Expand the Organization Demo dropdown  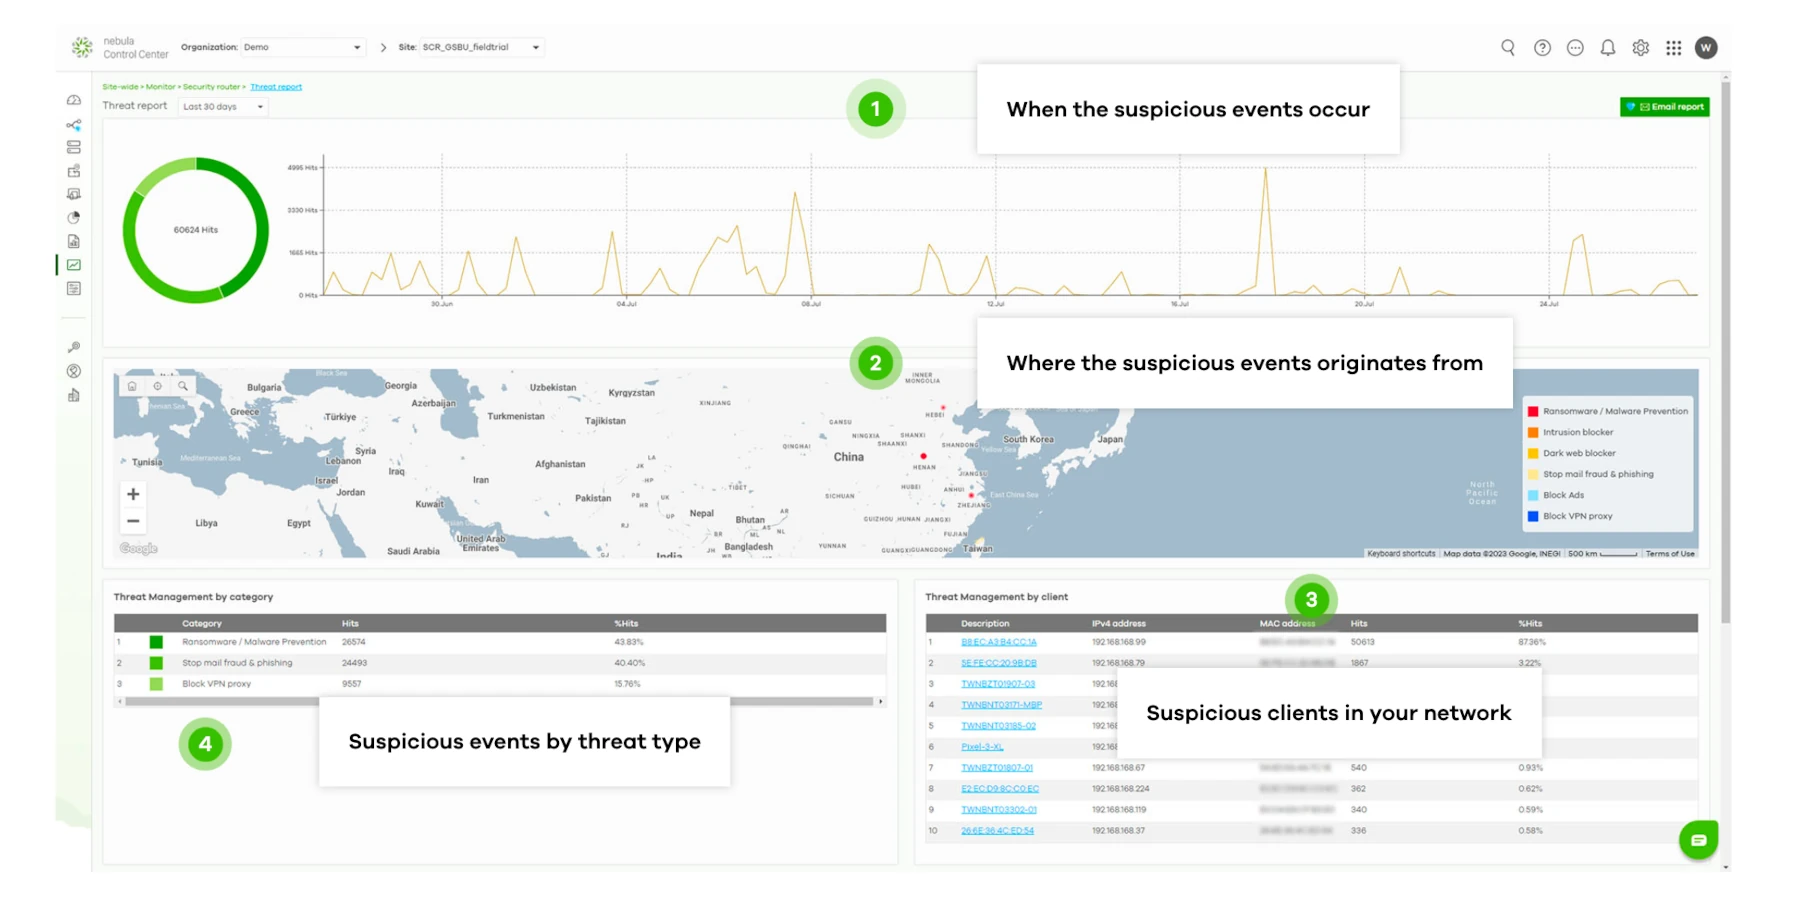(302, 47)
